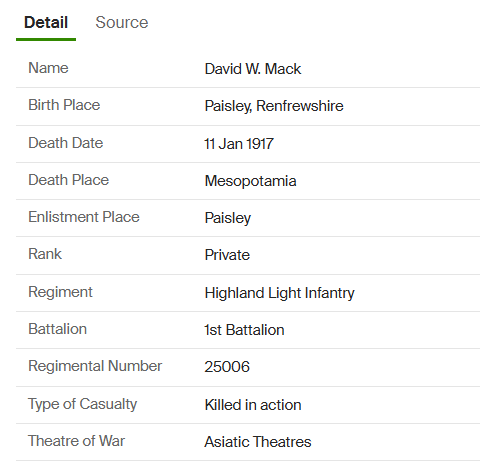Select birth place Paisley, Renfrewshire
The image size is (497, 464).
pos(274,106)
